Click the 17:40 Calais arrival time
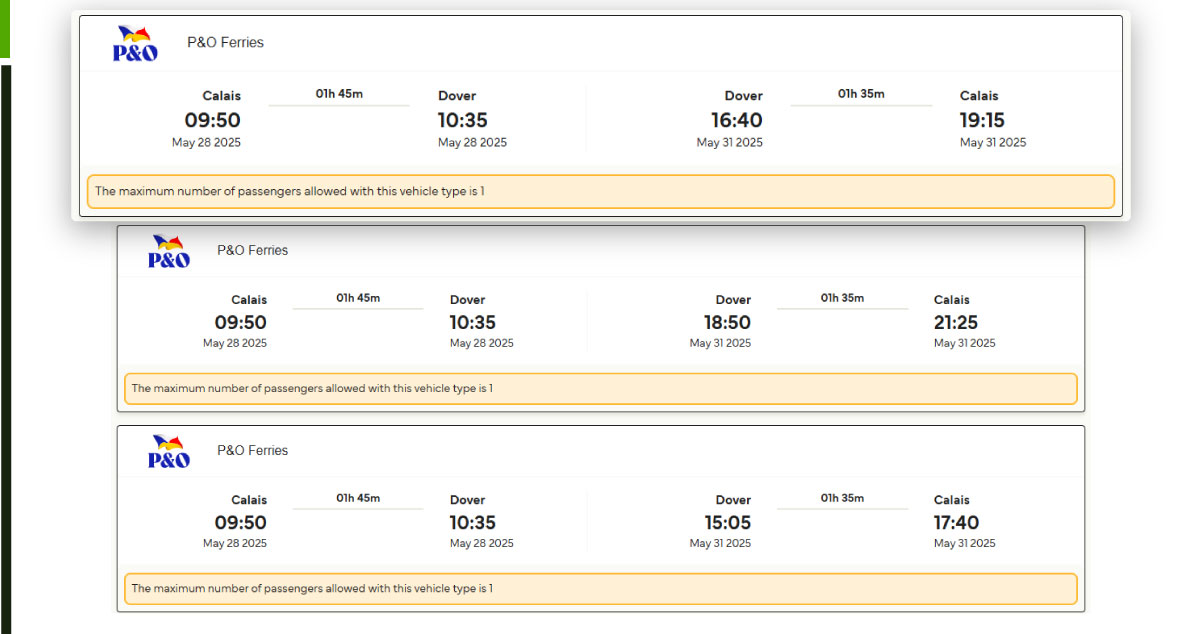The height and width of the screenshot is (634, 1202). [x=956, y=523]
